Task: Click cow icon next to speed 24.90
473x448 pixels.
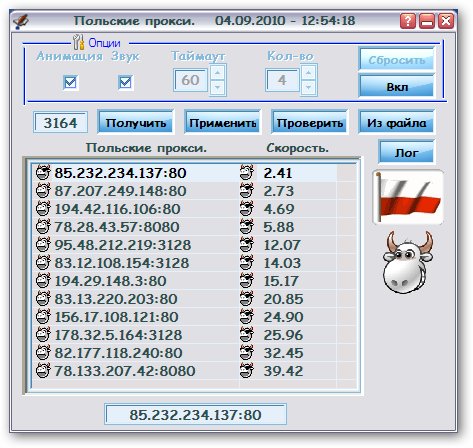Action: [x=247, y=317]
